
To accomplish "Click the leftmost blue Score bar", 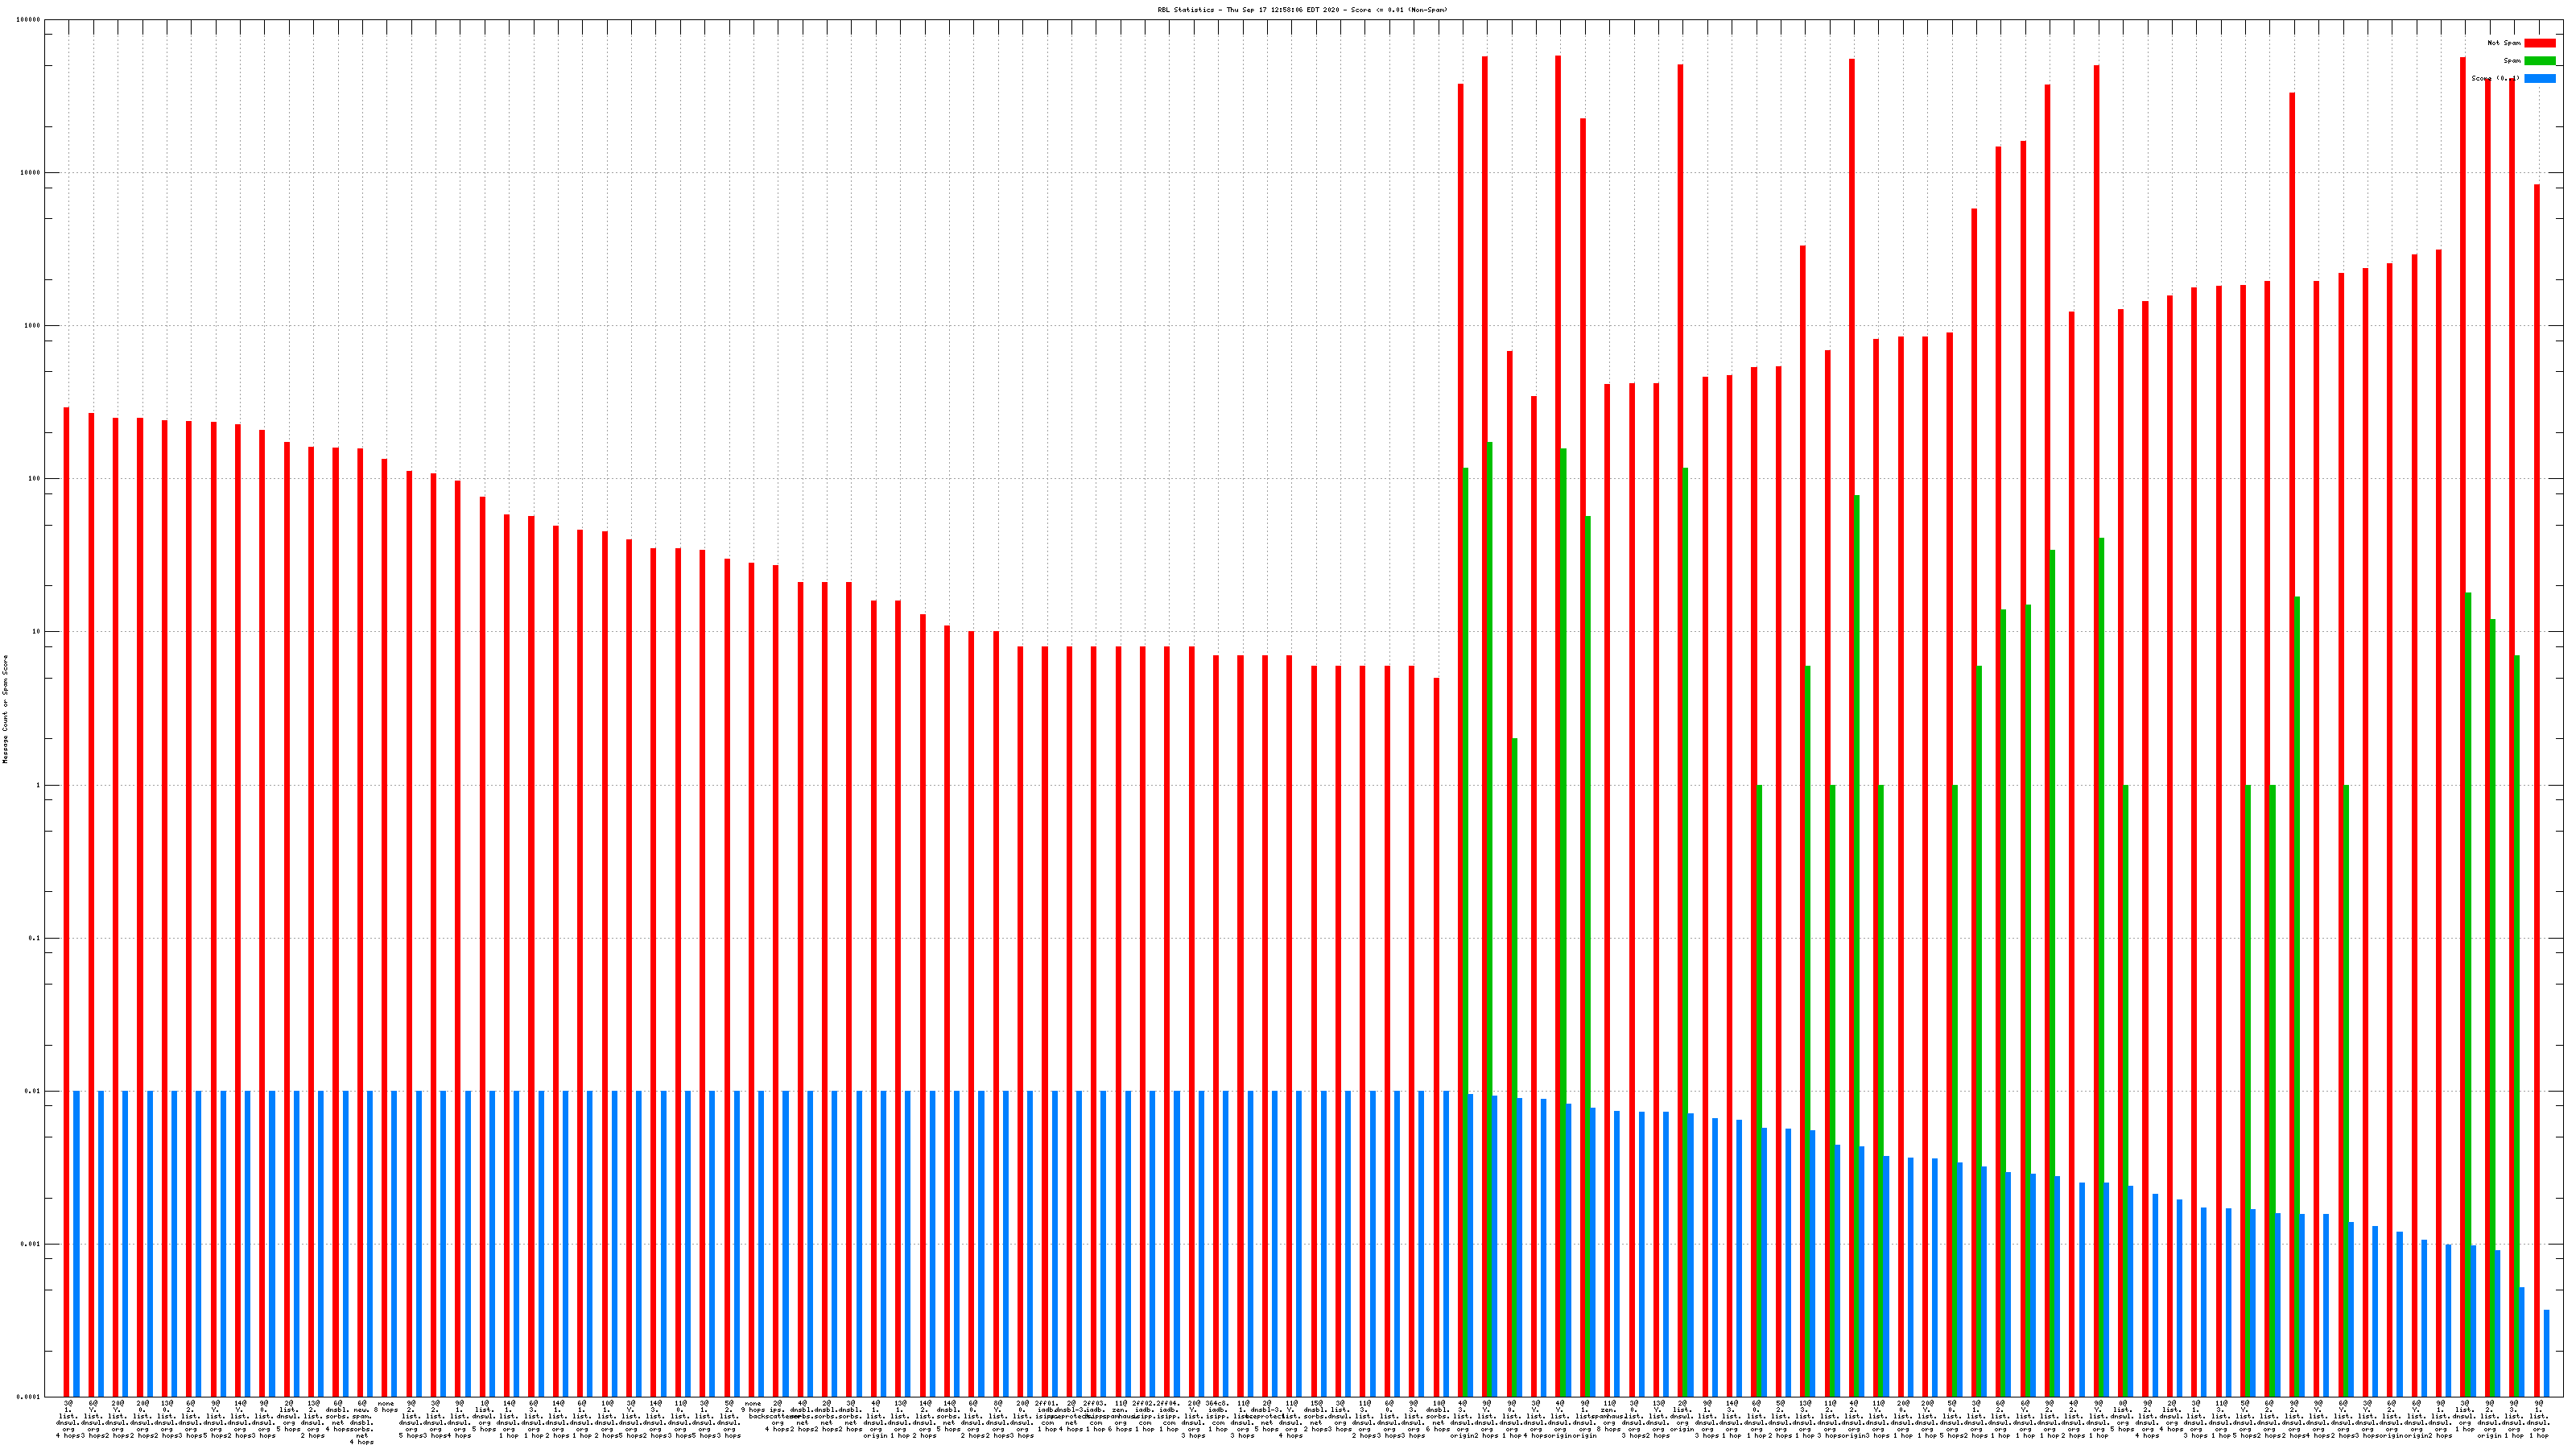I will click(76, 1244).
